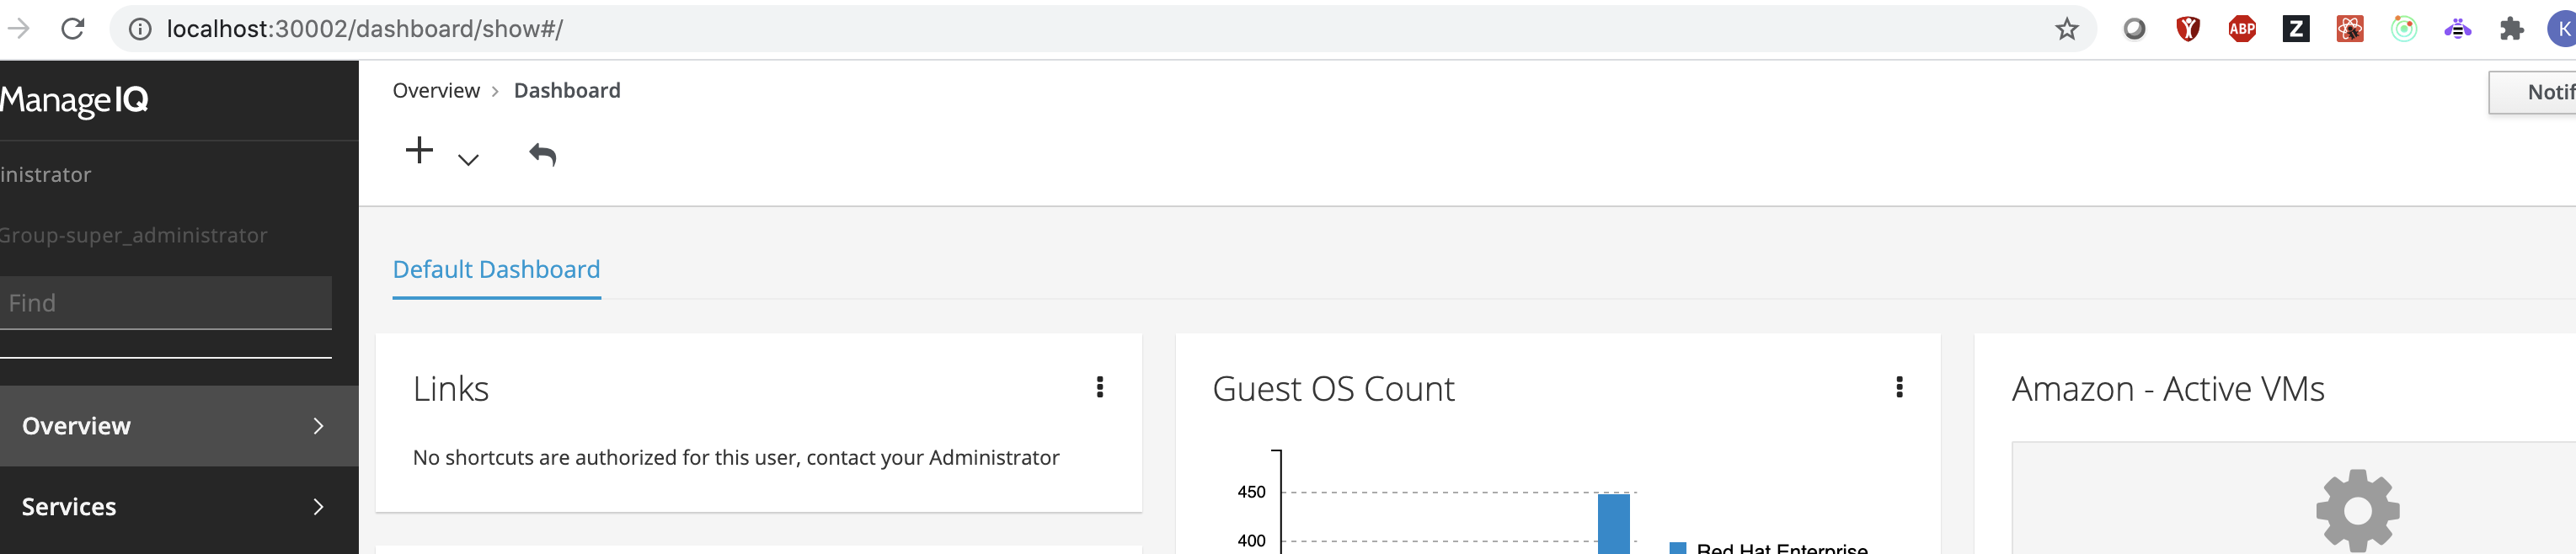
Task: Click the AdBlock Plus extension icon
Action: (x=2242, y=29)
